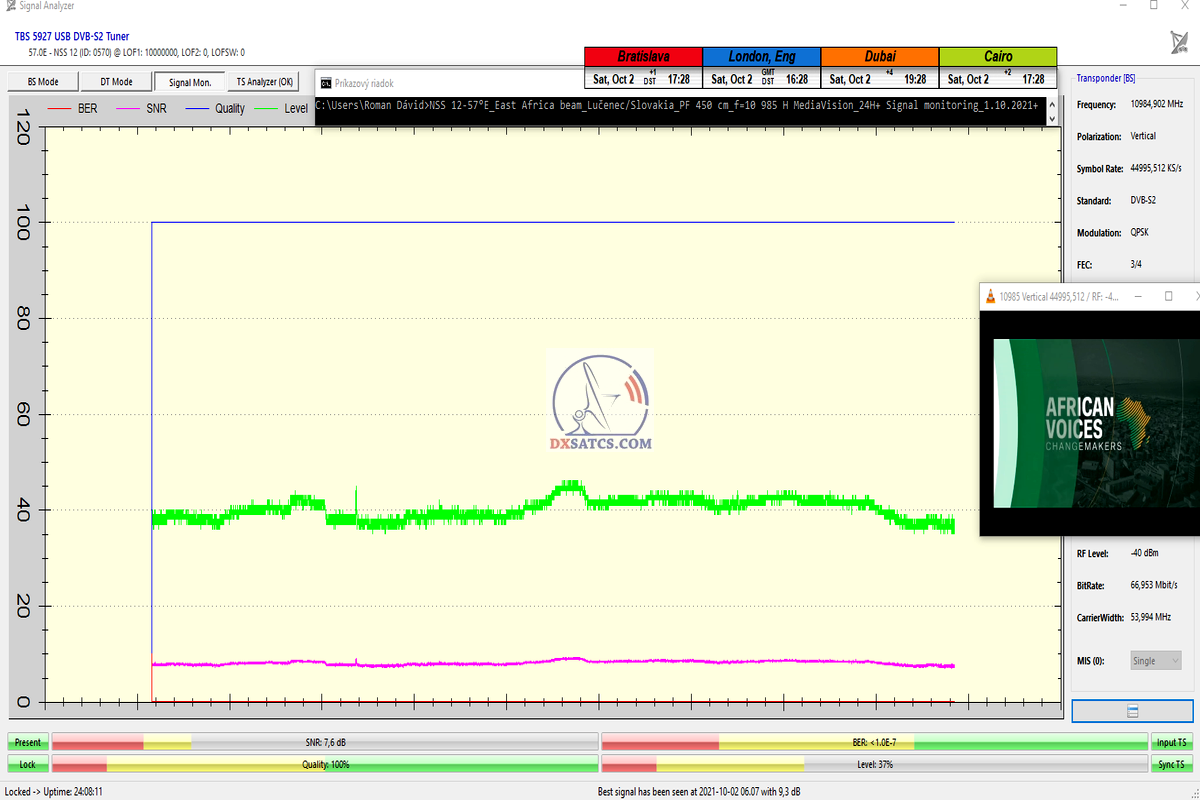Toggle the Sync TS indicator

pos(1172,764)
